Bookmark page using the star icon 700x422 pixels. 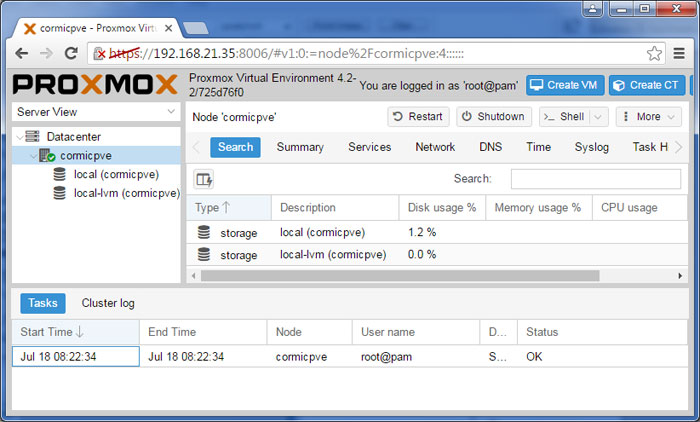click(x=654, y=54)
